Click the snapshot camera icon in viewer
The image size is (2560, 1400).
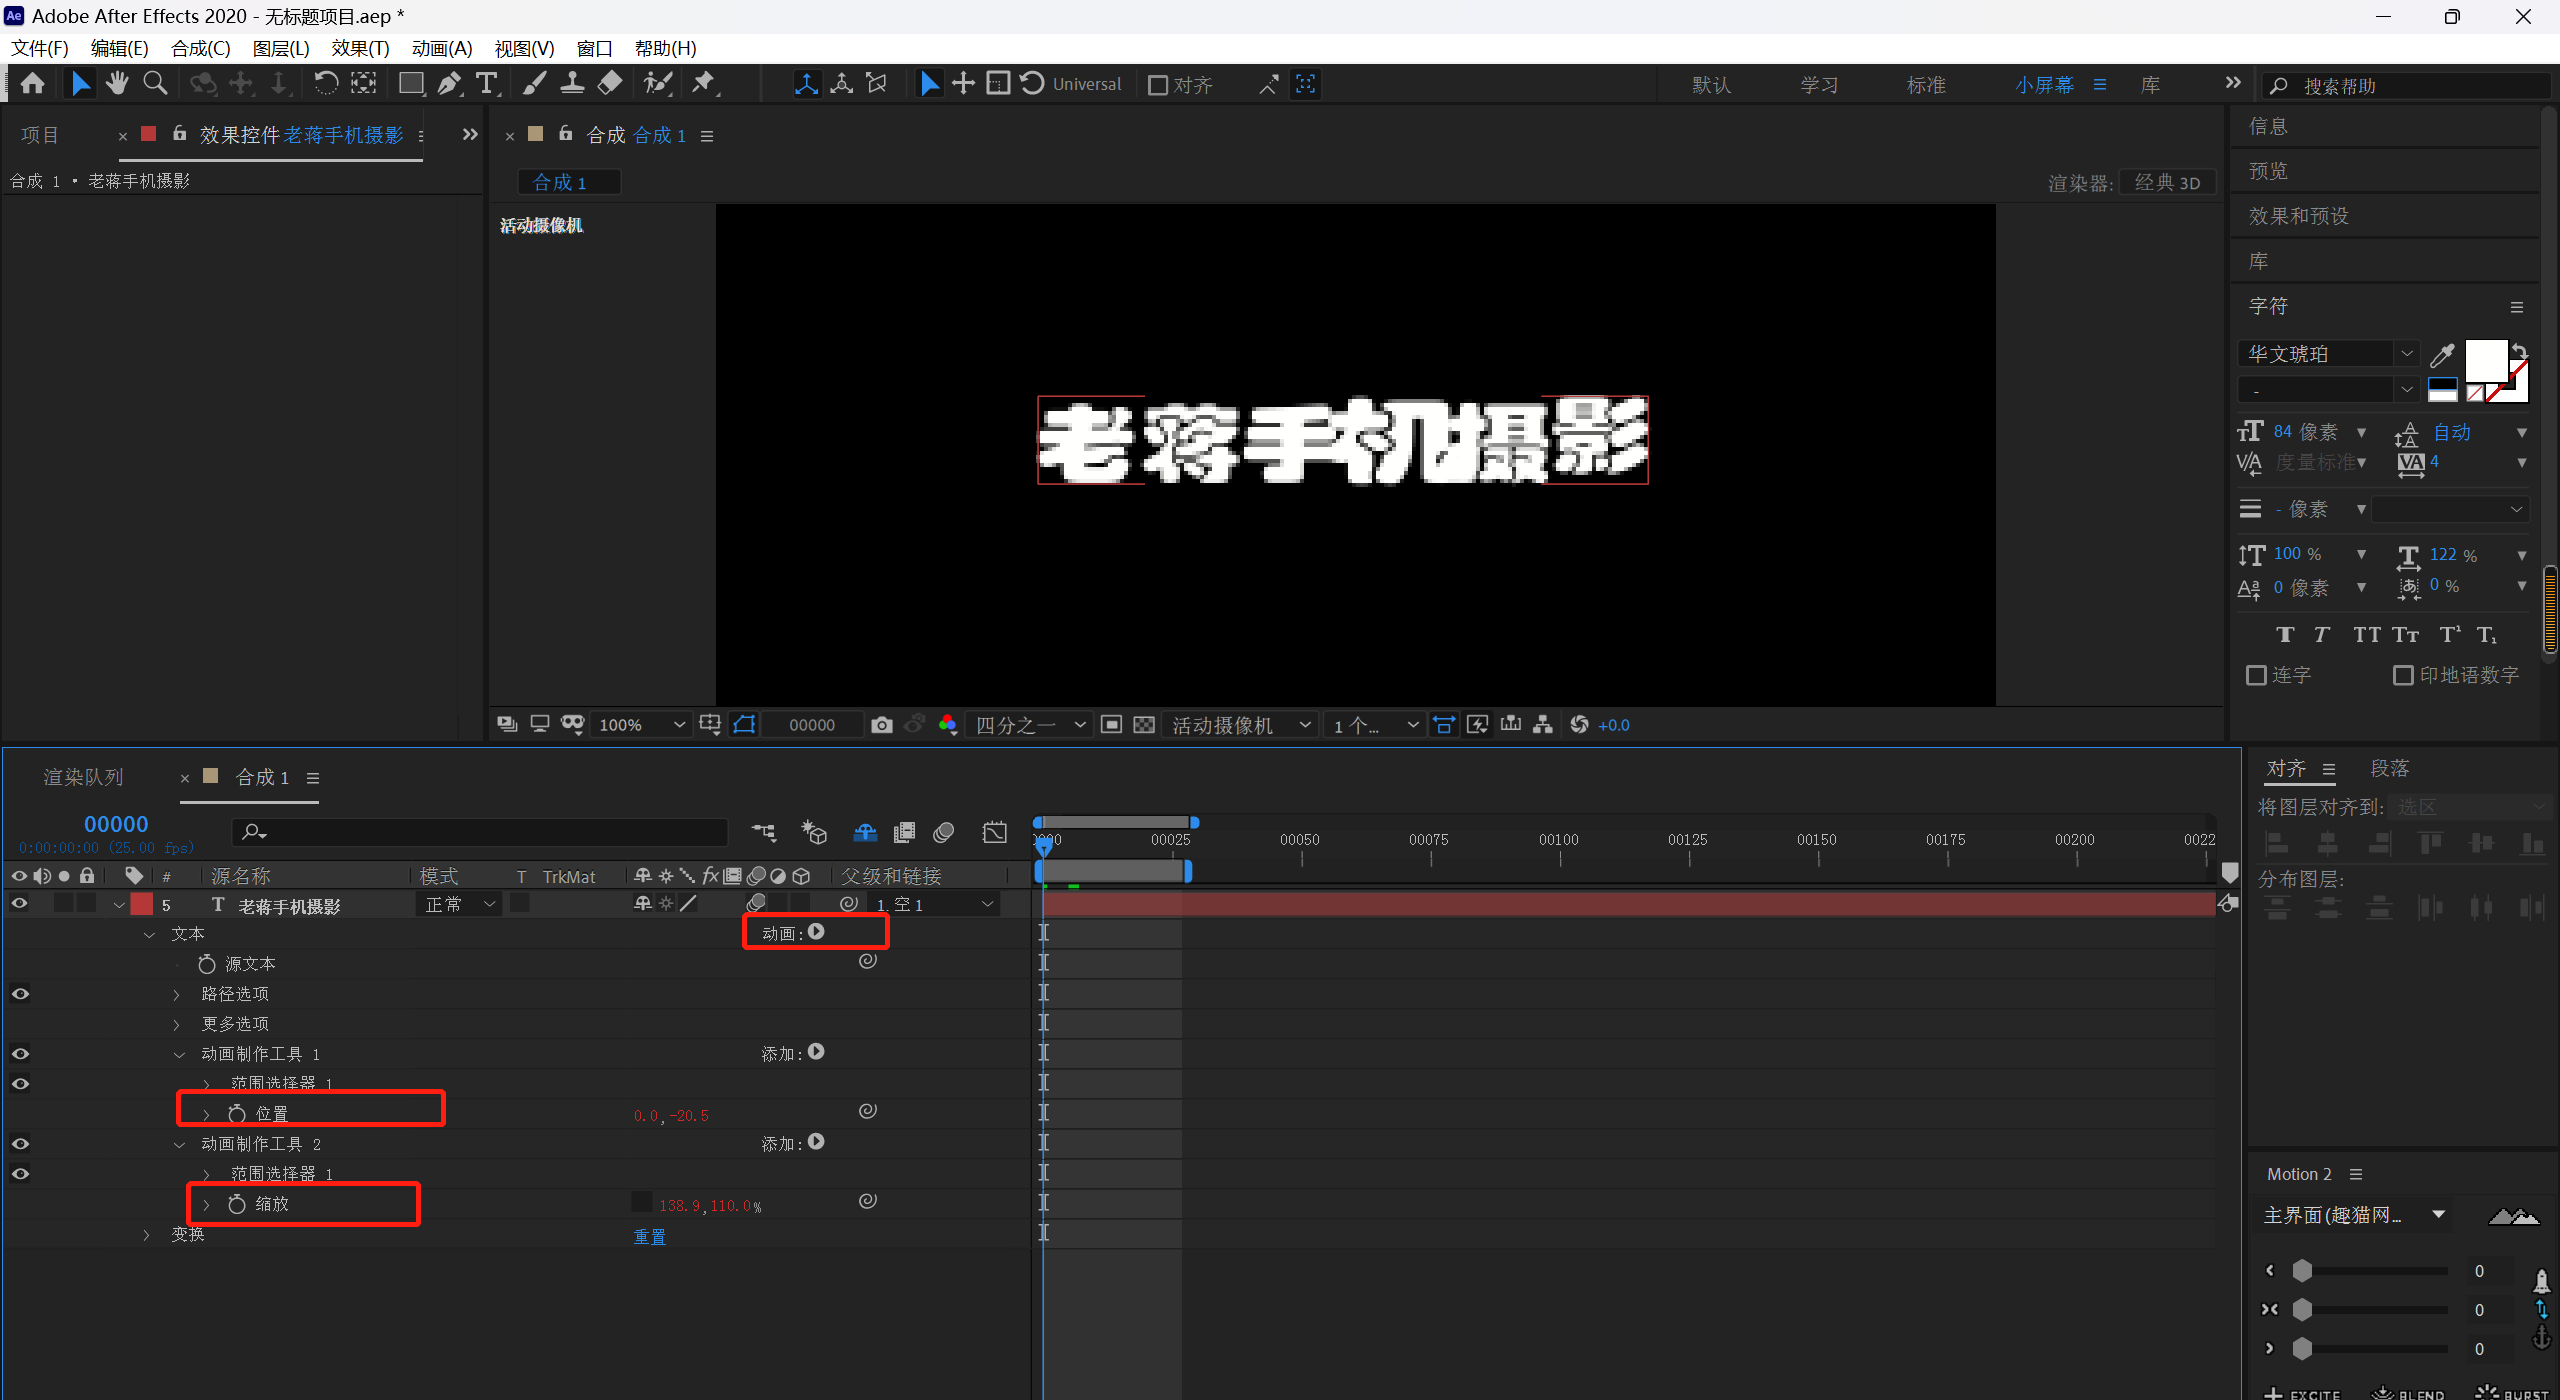pos(881,725)
